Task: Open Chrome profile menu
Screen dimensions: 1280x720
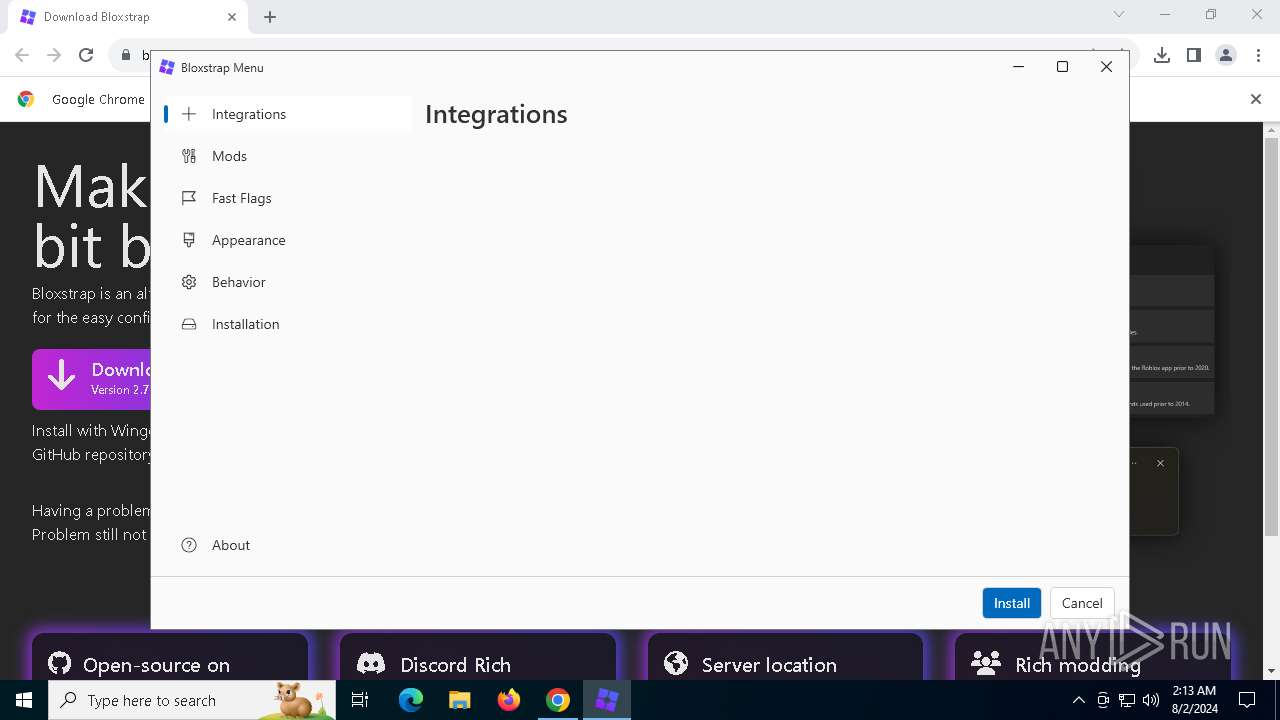Action: click(1226, 55)
